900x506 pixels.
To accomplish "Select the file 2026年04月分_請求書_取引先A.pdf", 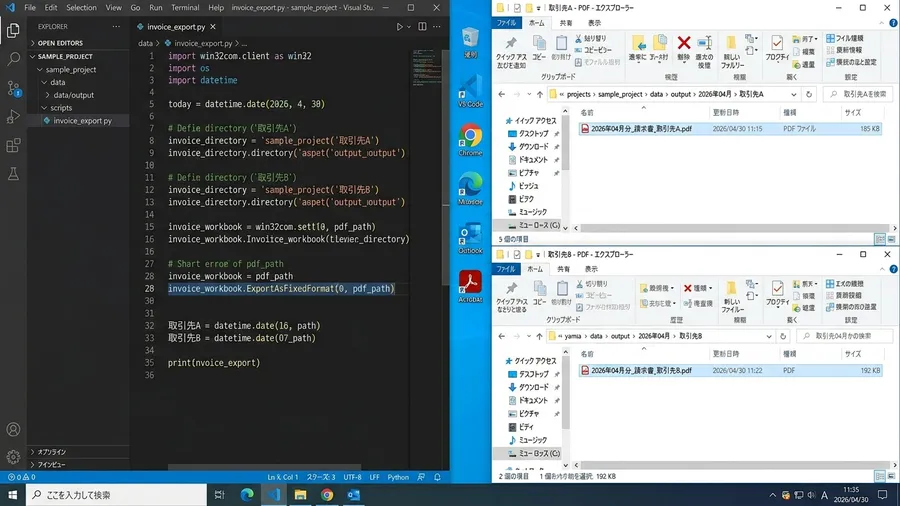I will (x=730, y=129).
